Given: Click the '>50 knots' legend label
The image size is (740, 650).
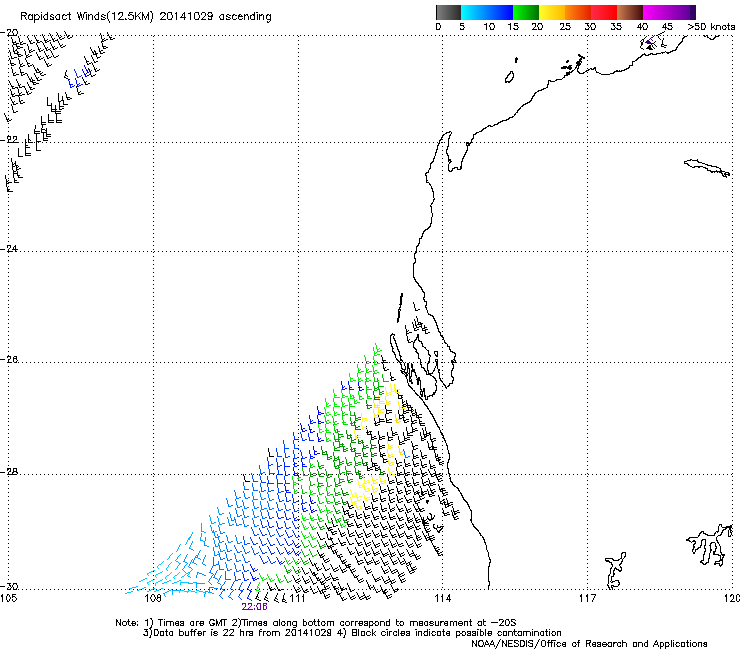Looking at the screenshot, I should tap(711, 27).
